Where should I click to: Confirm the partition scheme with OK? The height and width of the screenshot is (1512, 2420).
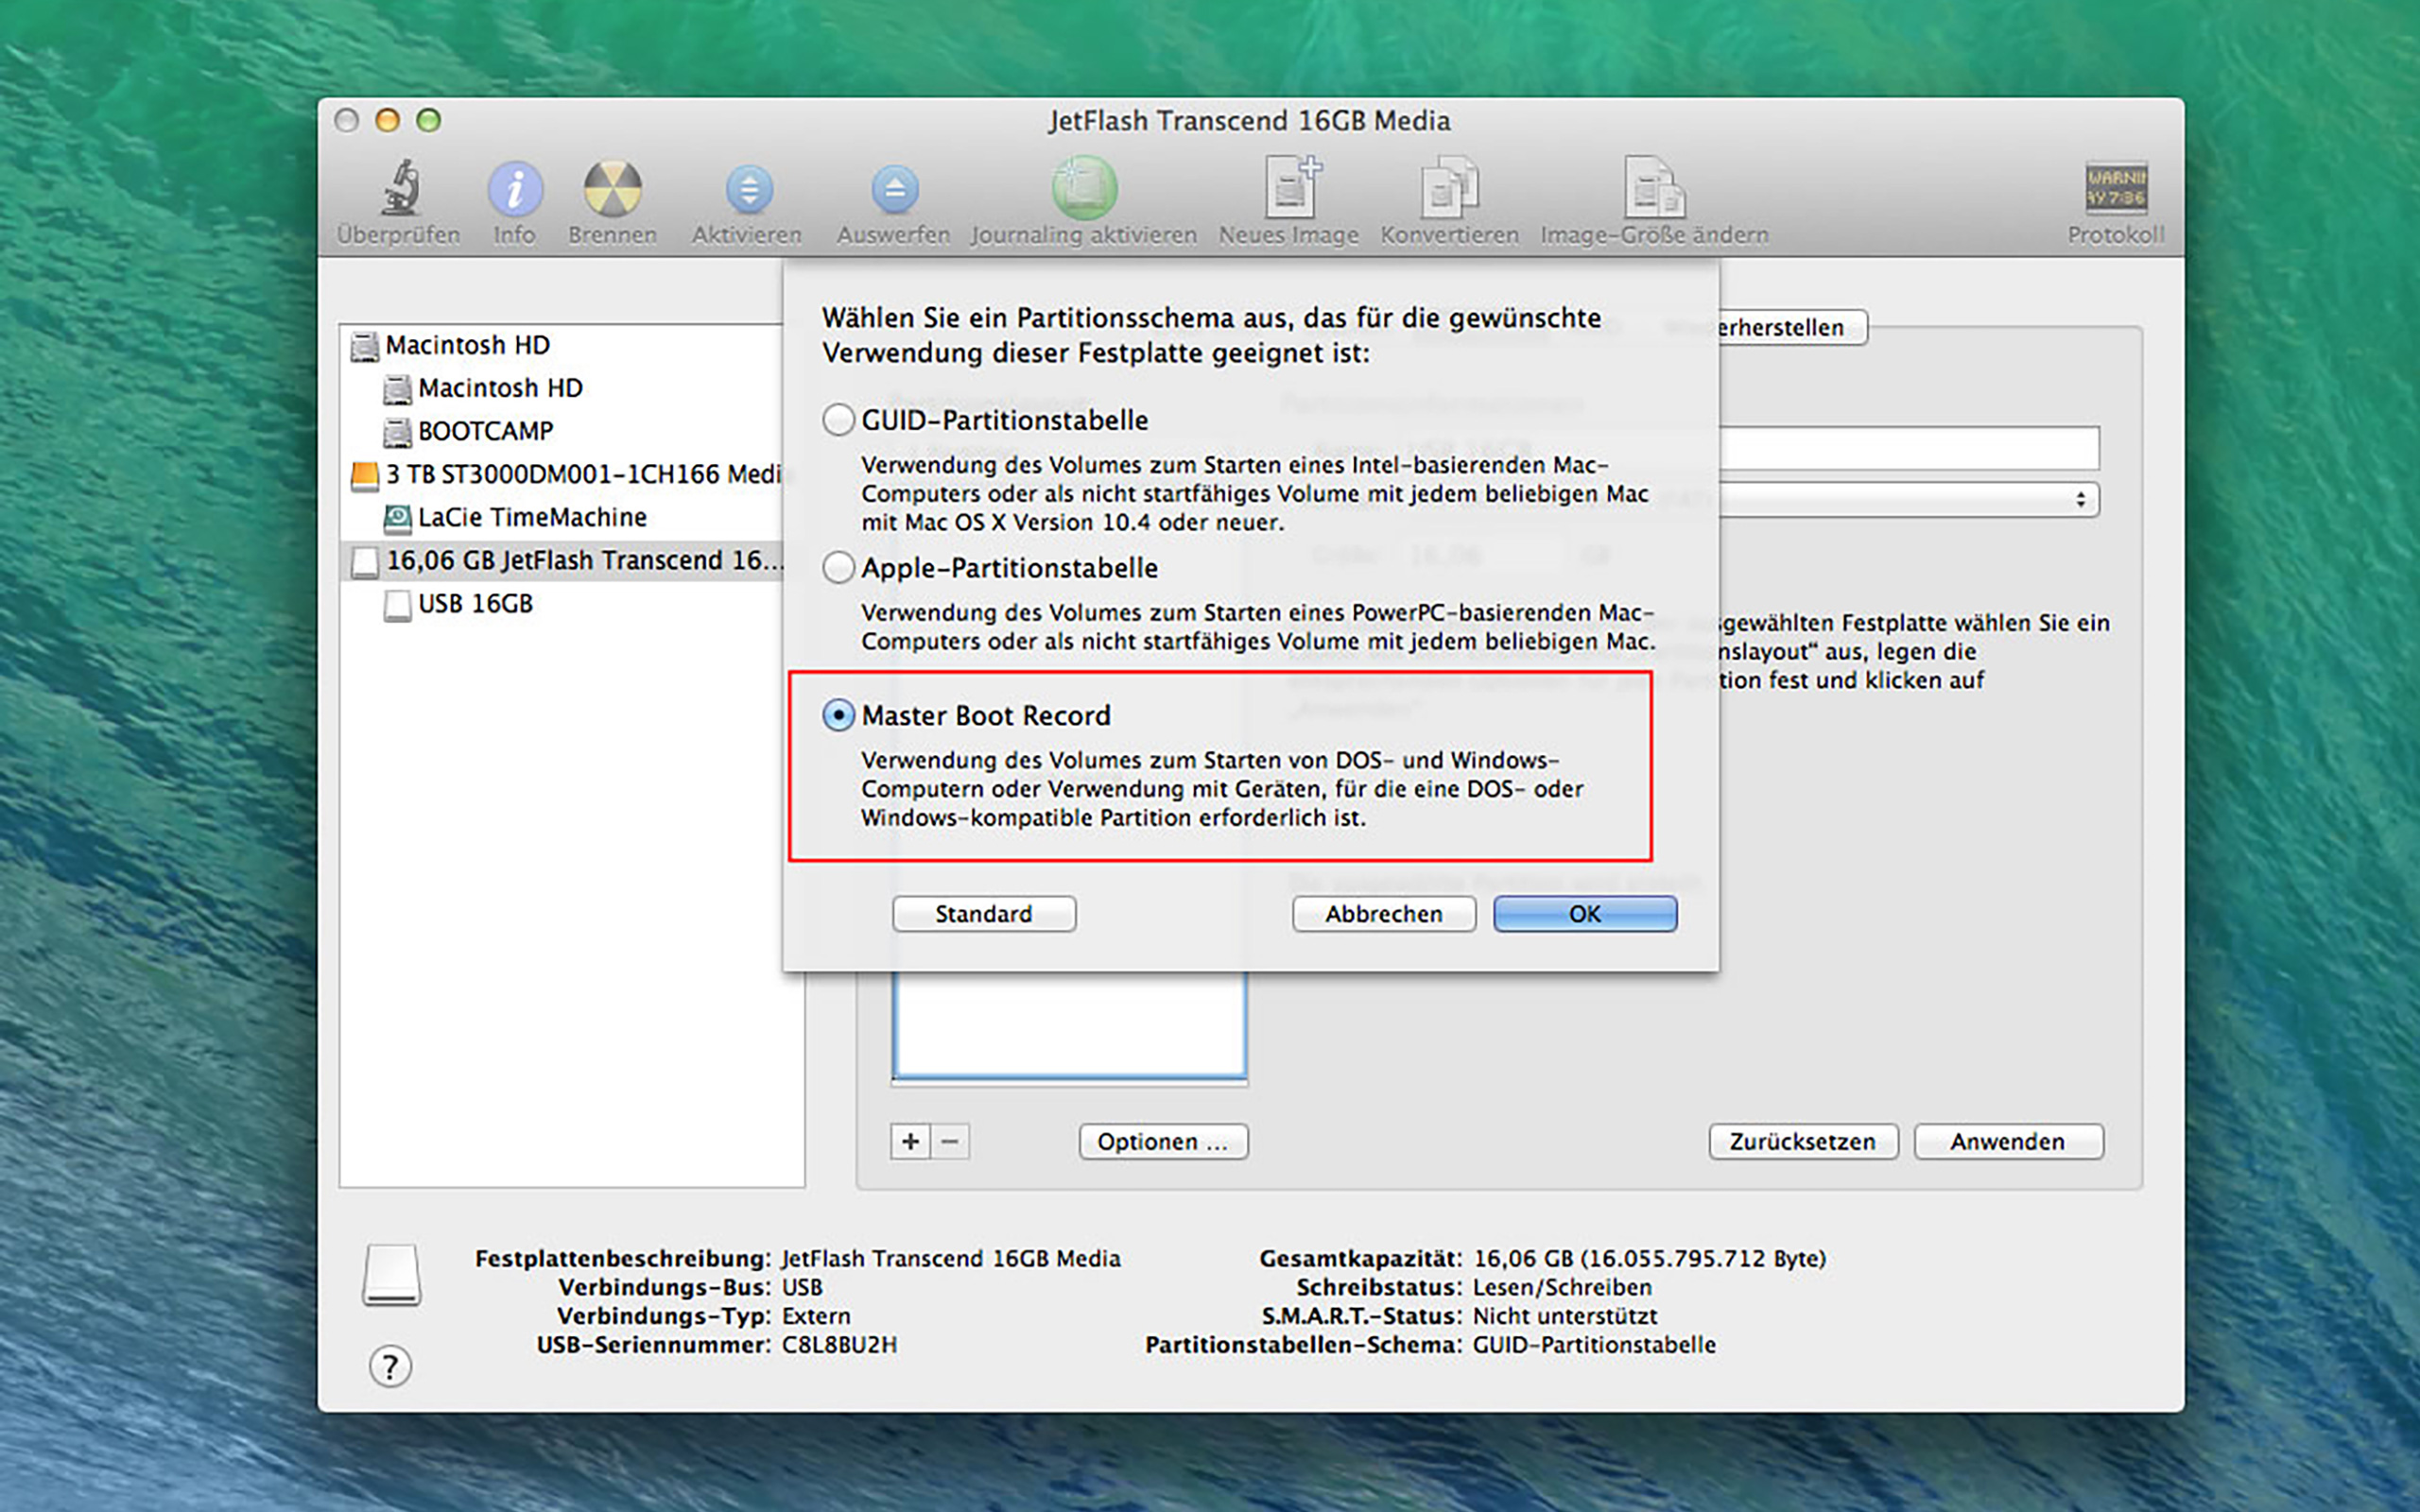[x=1584, y=914]
